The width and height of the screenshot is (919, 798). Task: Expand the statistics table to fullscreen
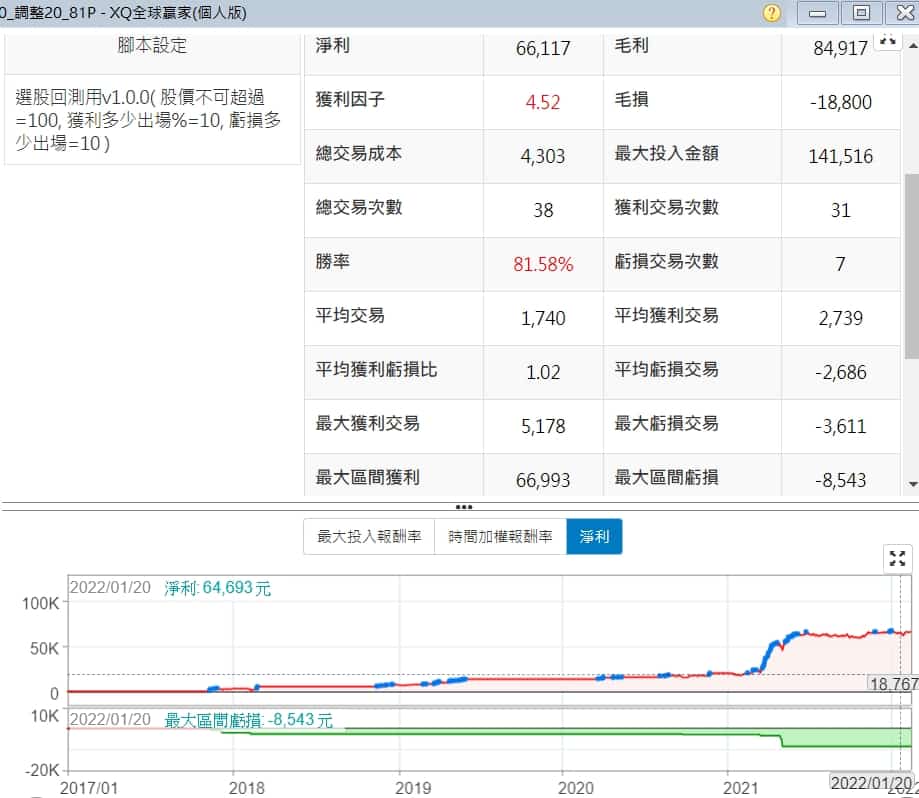[887, 41]
